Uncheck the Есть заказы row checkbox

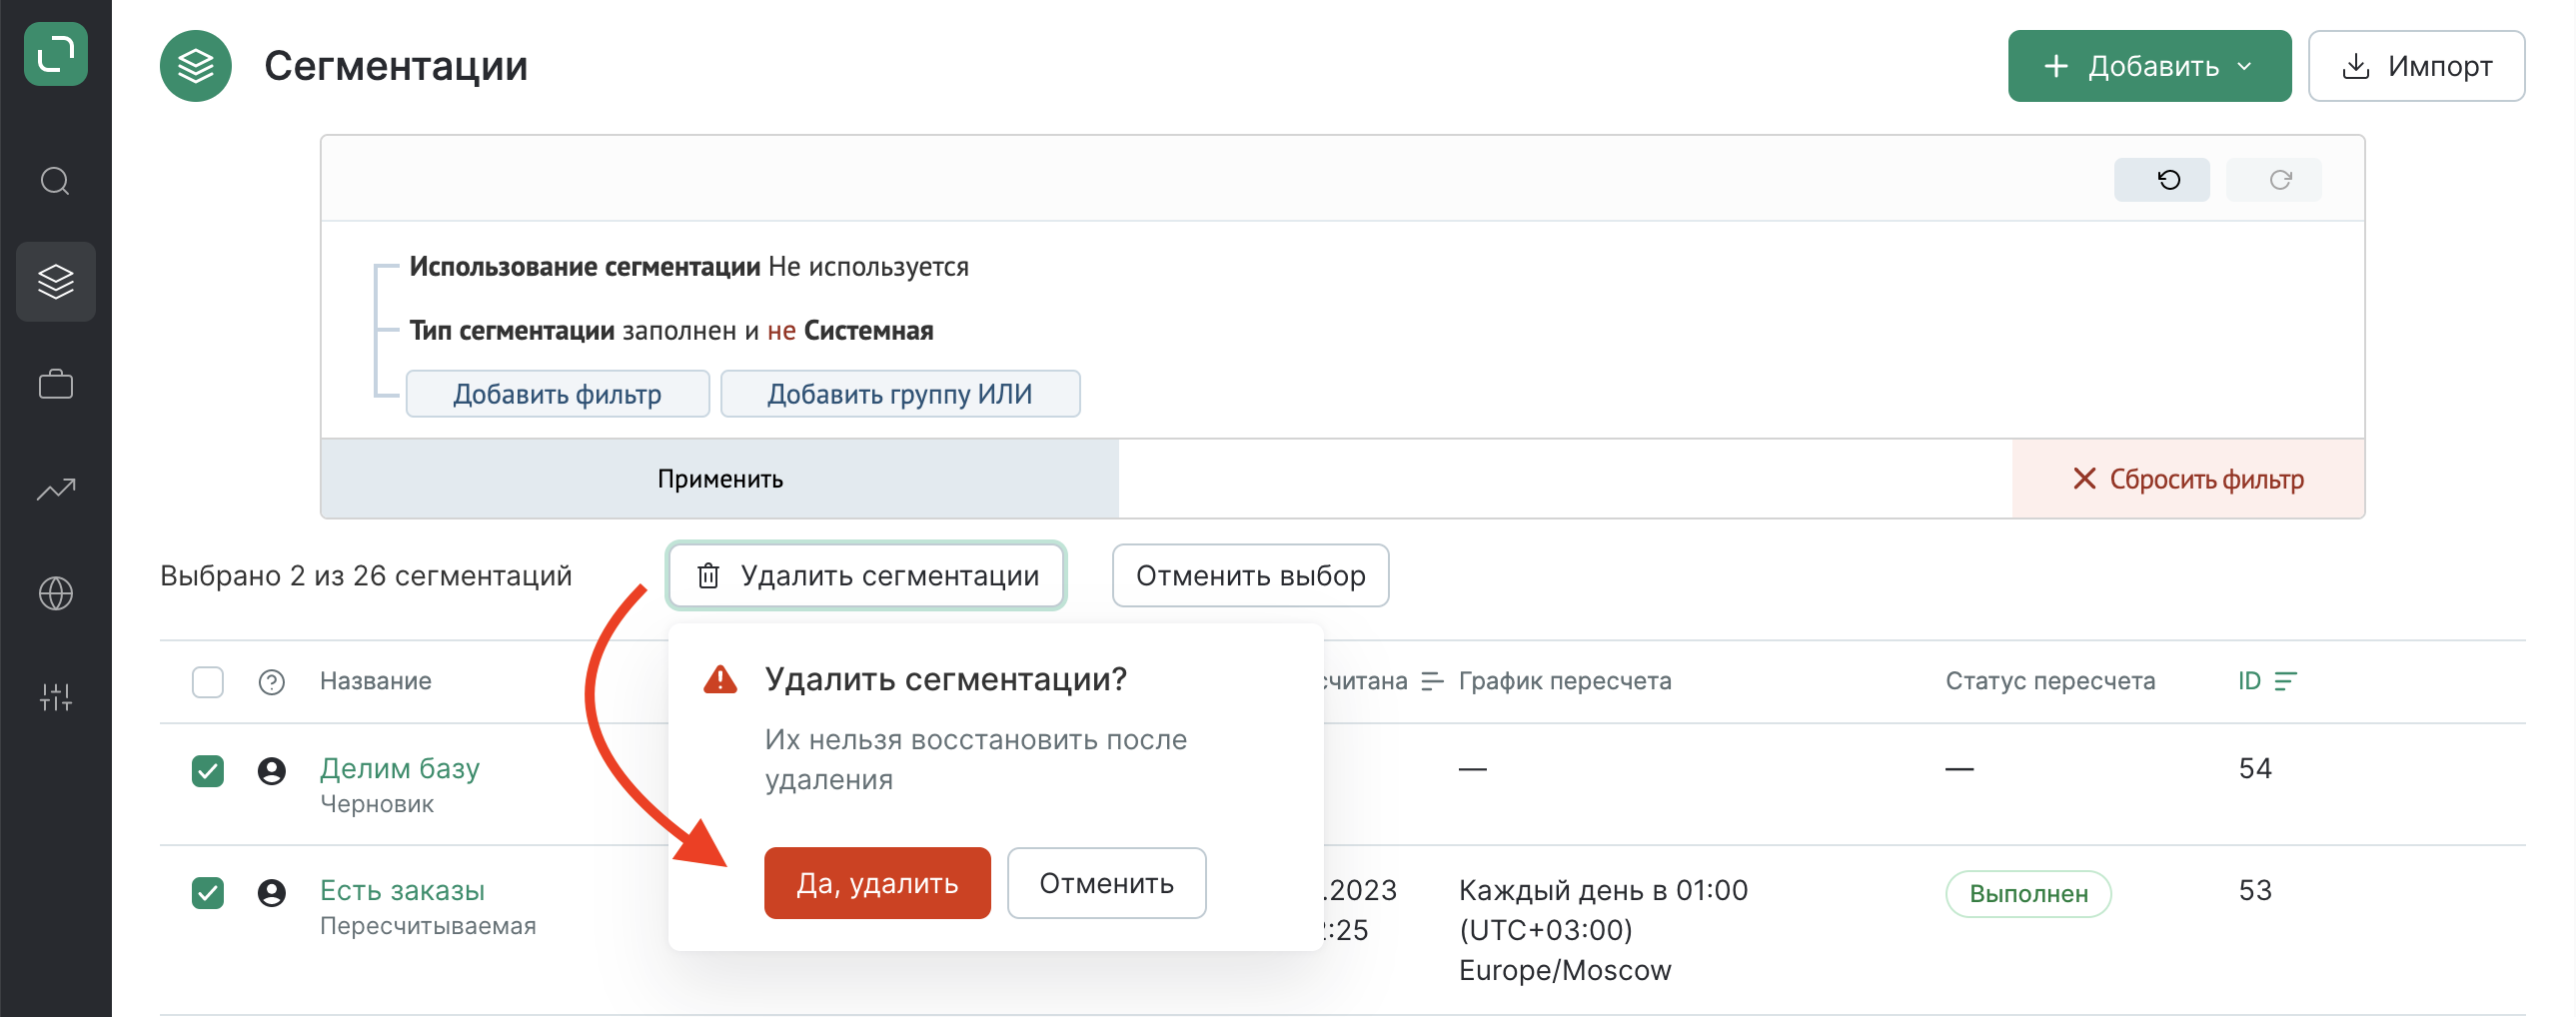click(208, 892)
